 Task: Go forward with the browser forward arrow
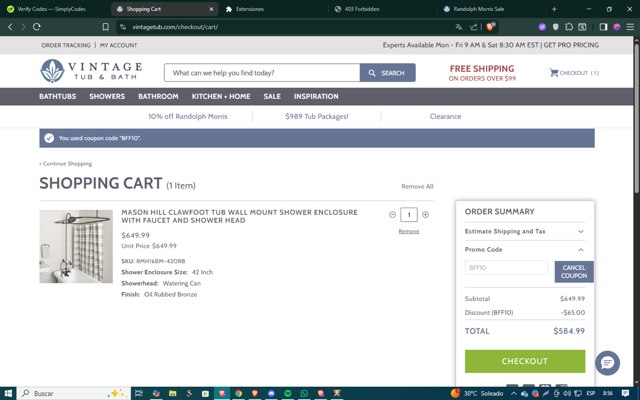click(23, 27)
